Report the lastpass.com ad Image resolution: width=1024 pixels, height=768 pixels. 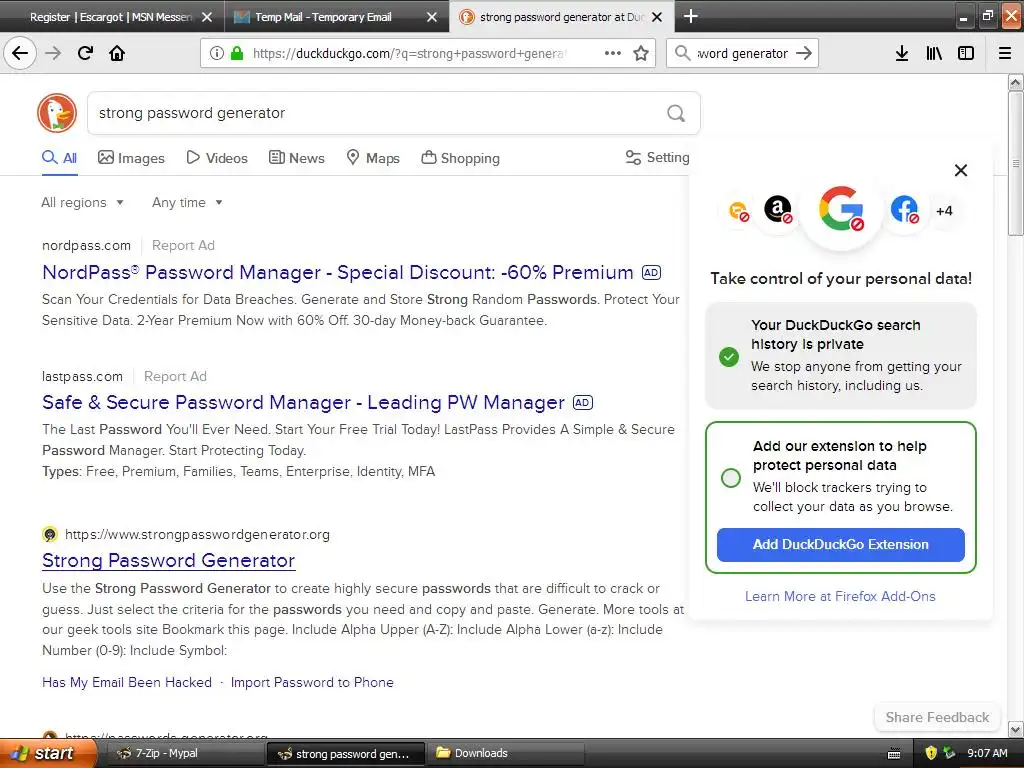pyautogui.click(x=175, y=377)
